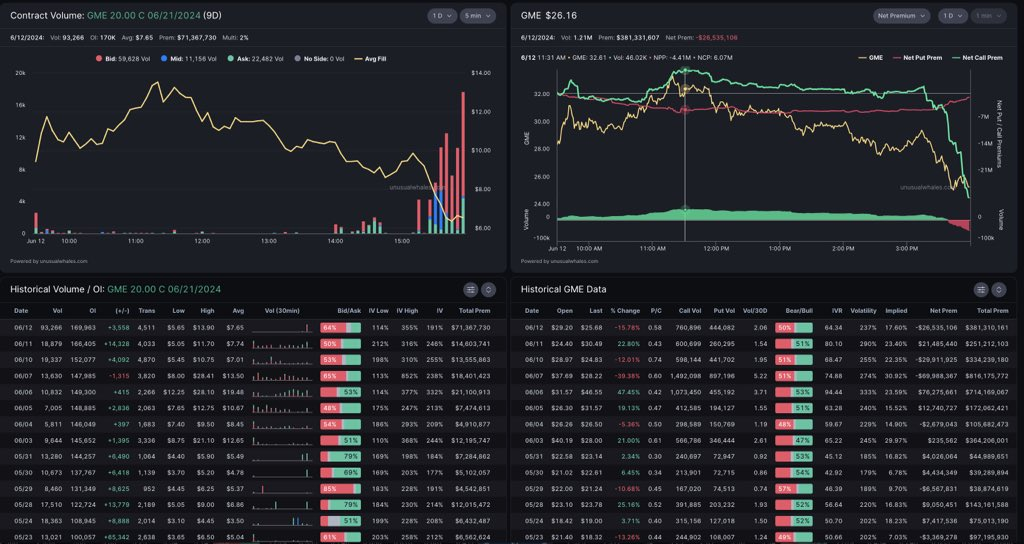Click the expand/collapse arrows icon in Historical Volume / OI
Screen dimensions: 1024x544
[488, 289]
